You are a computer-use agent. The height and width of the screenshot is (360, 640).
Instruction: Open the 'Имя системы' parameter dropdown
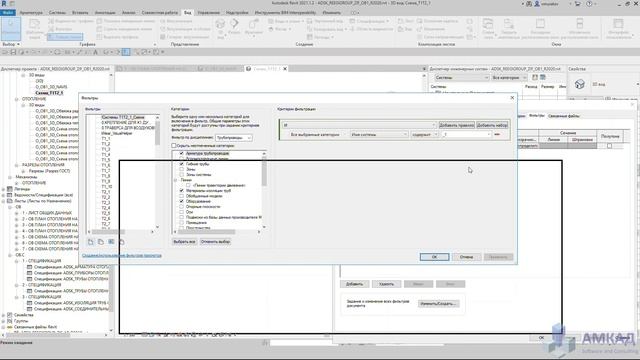tap(379, 134)
